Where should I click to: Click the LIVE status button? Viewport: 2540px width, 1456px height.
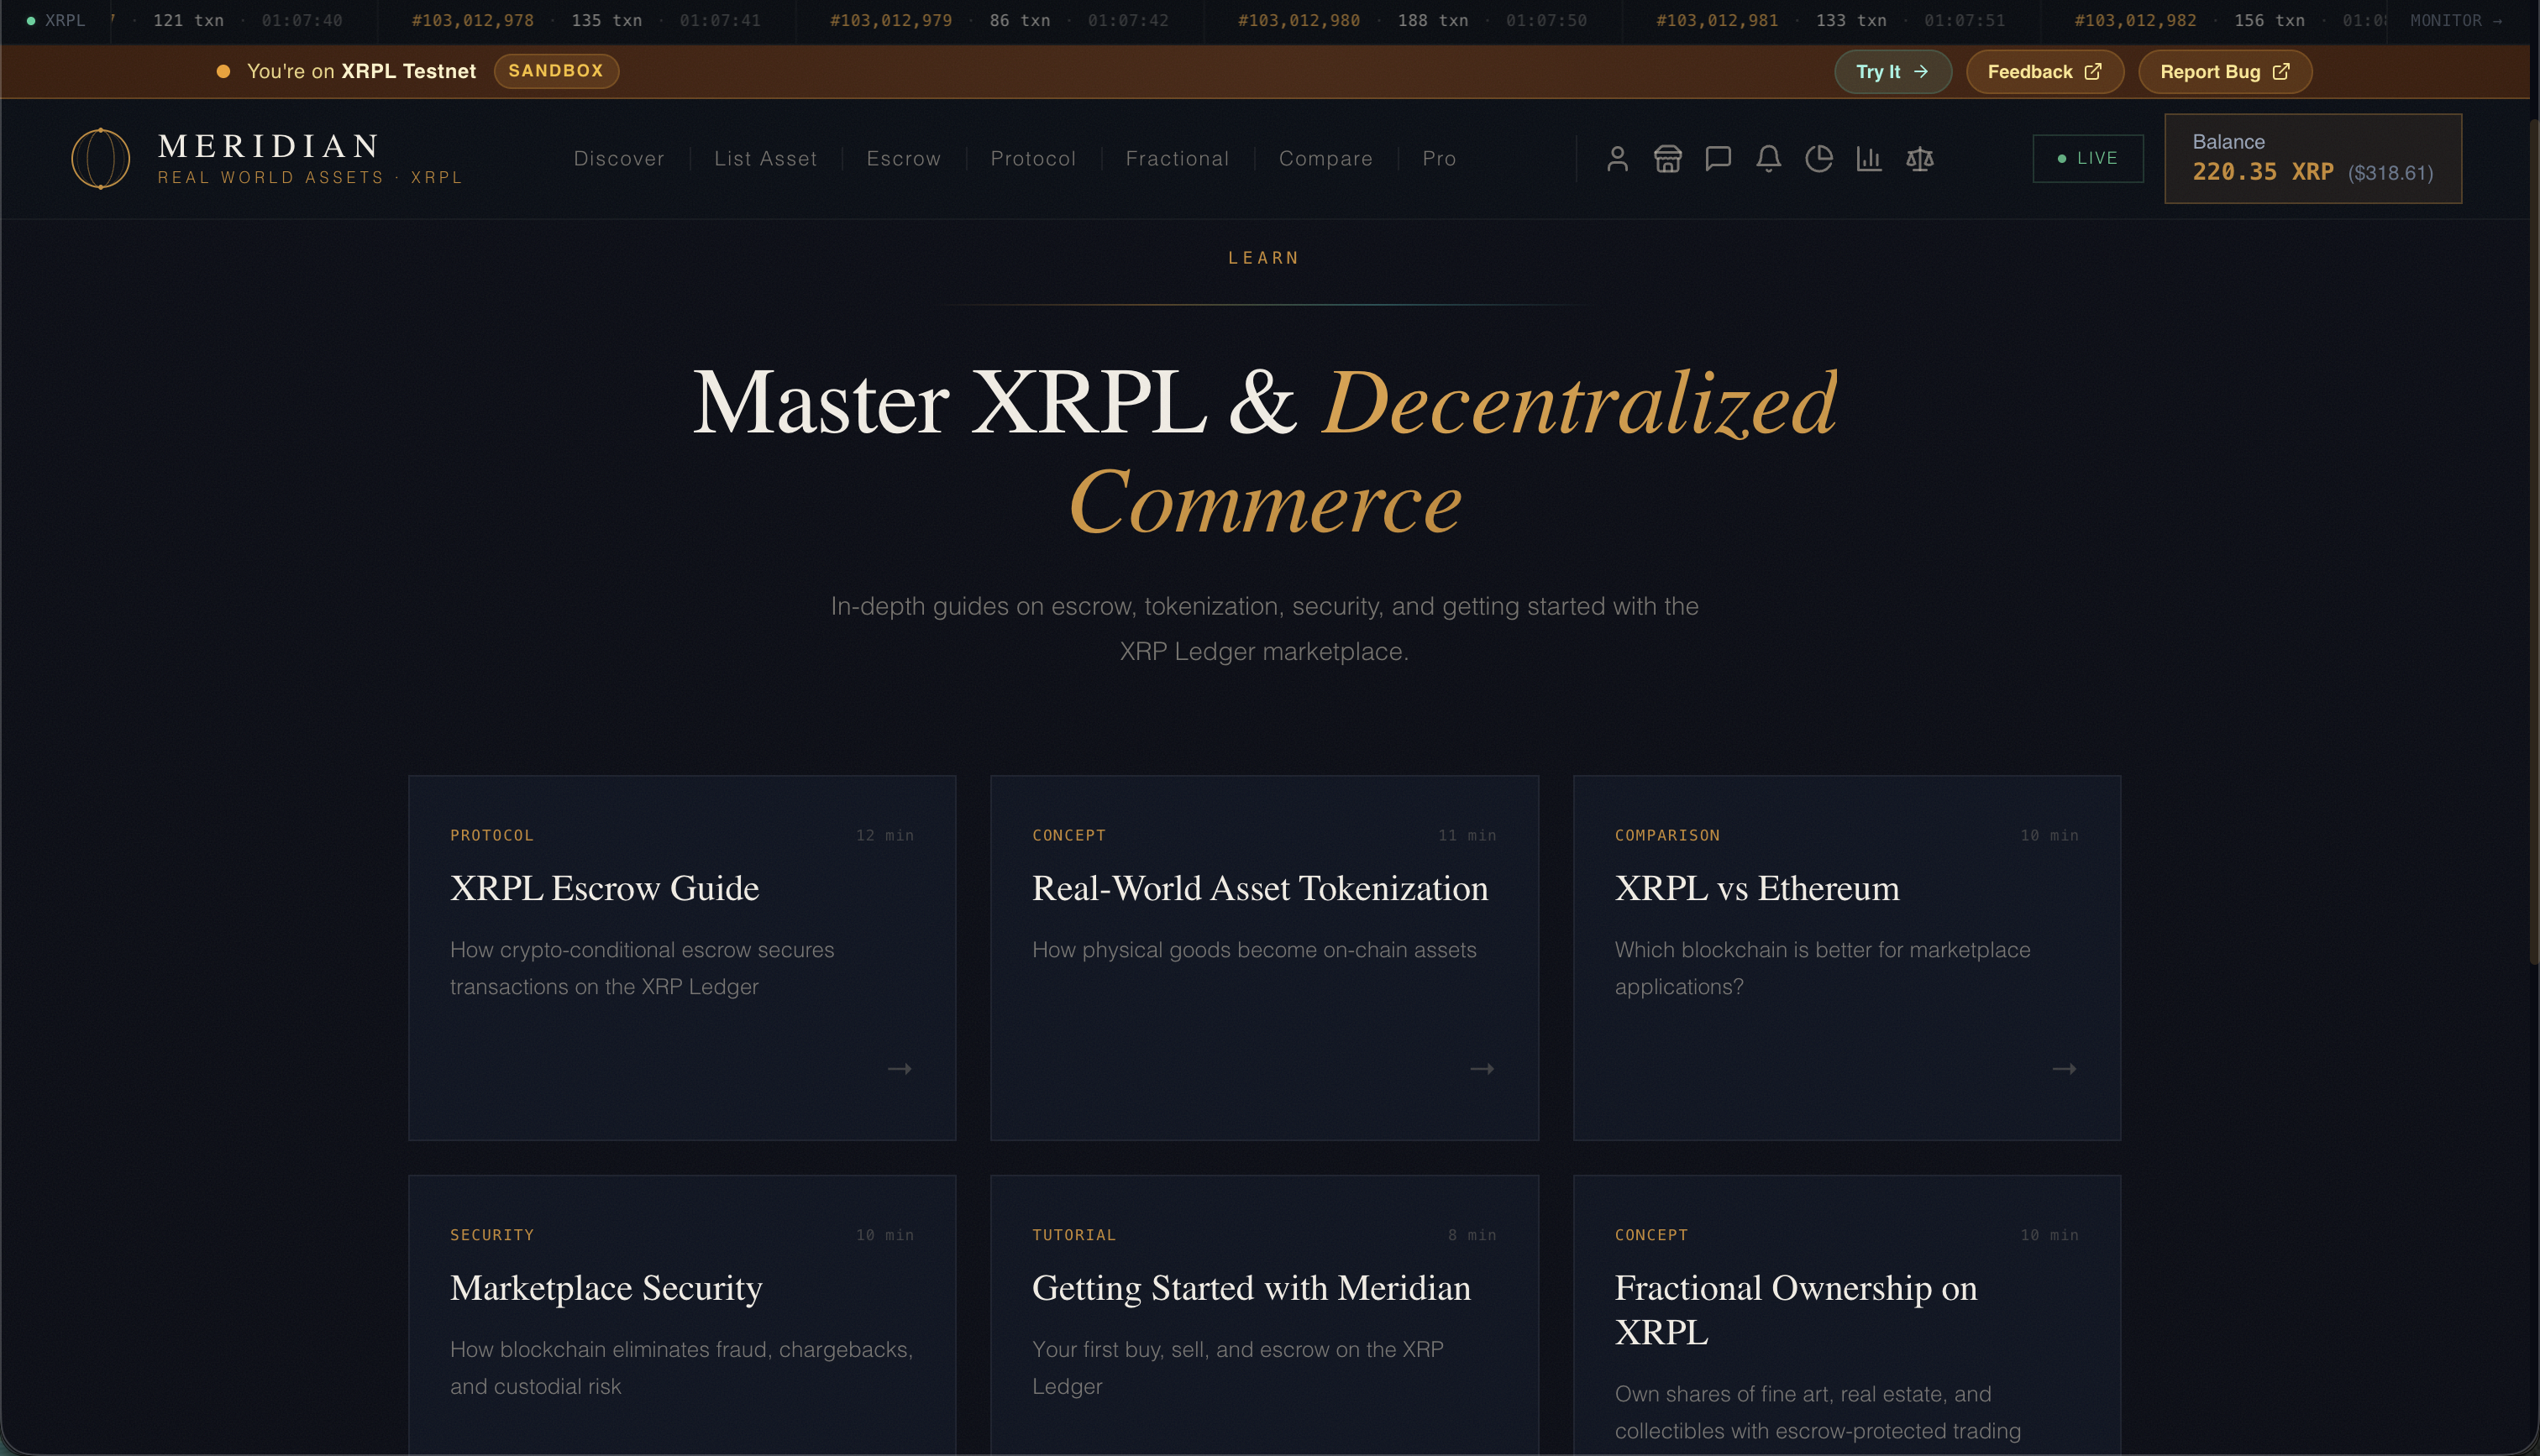pyautogui.click(x=2088, y=158)
